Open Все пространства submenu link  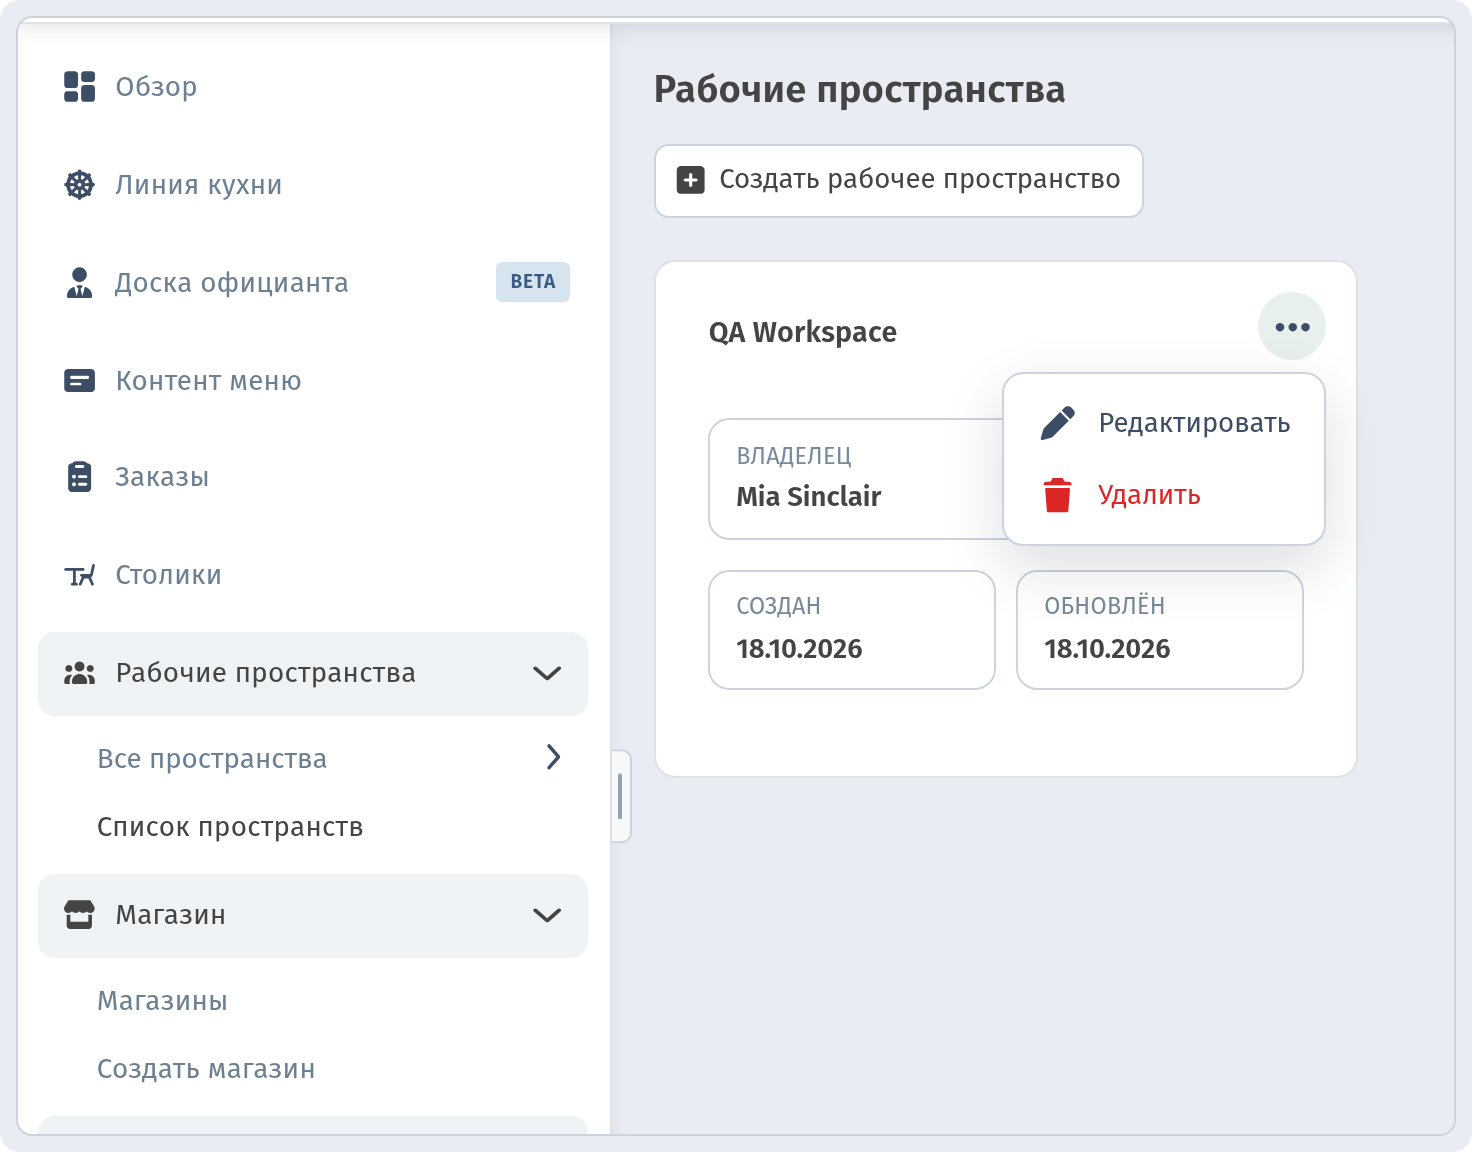point(212,759)
